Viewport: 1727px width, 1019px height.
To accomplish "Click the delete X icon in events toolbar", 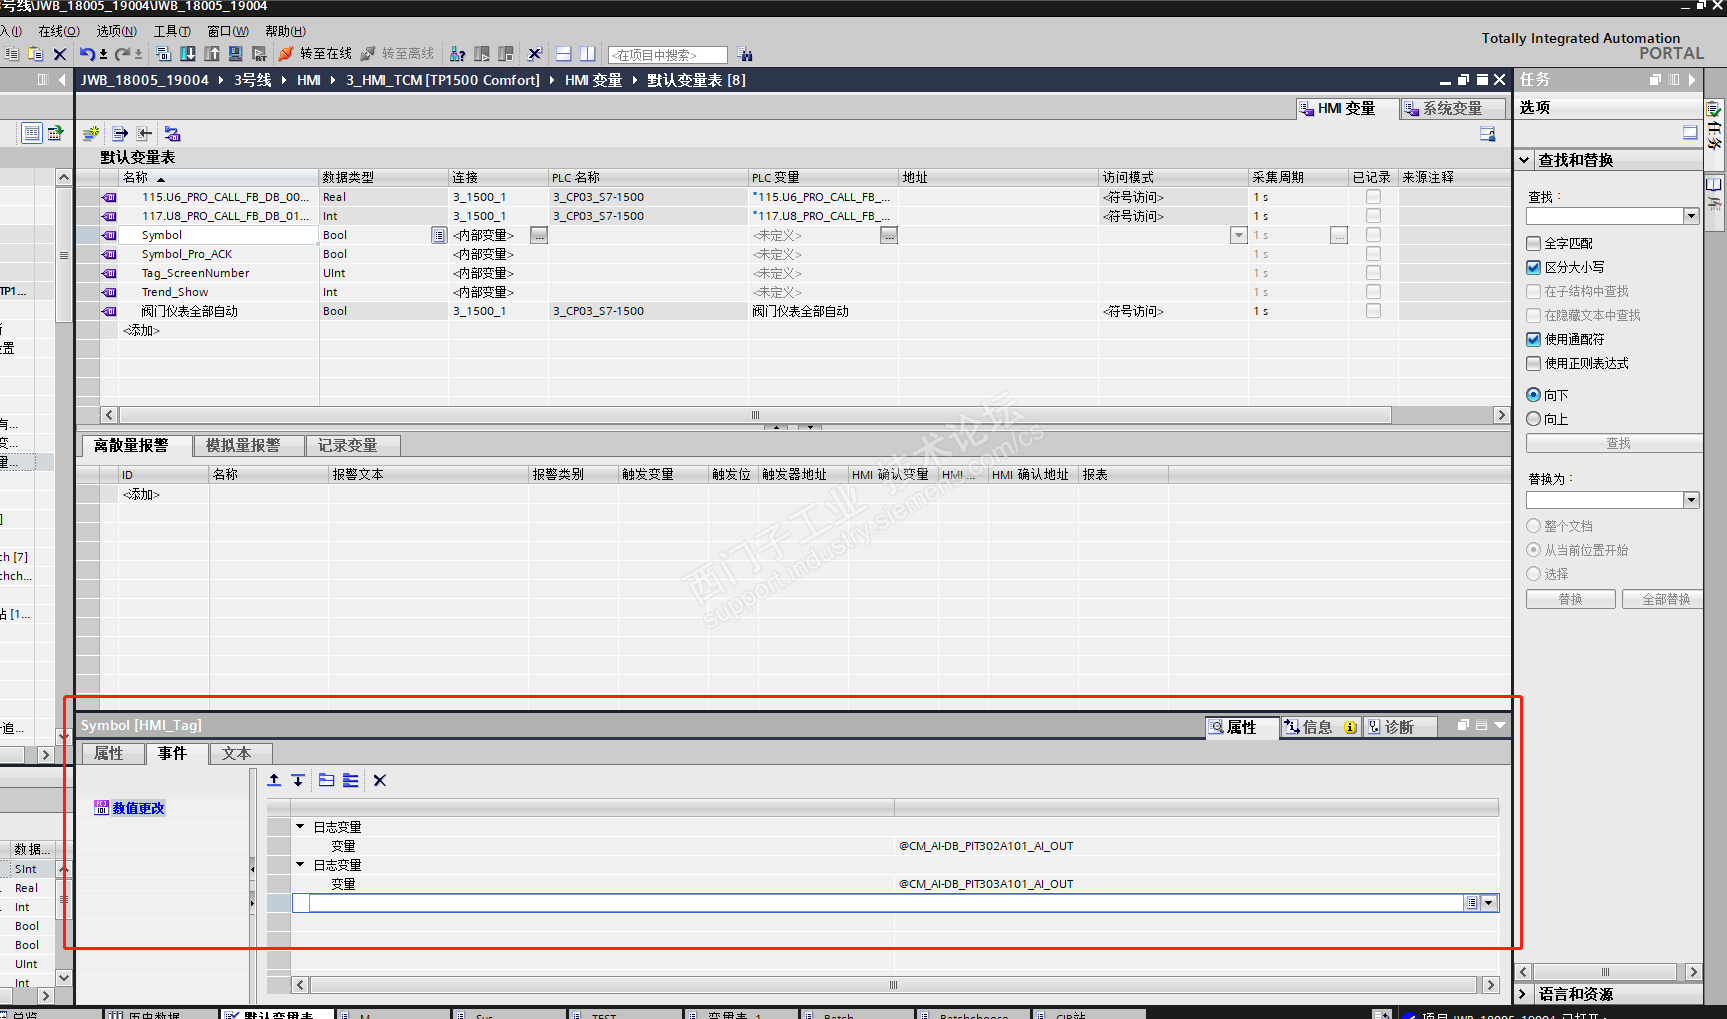I will tap(380, 780).
